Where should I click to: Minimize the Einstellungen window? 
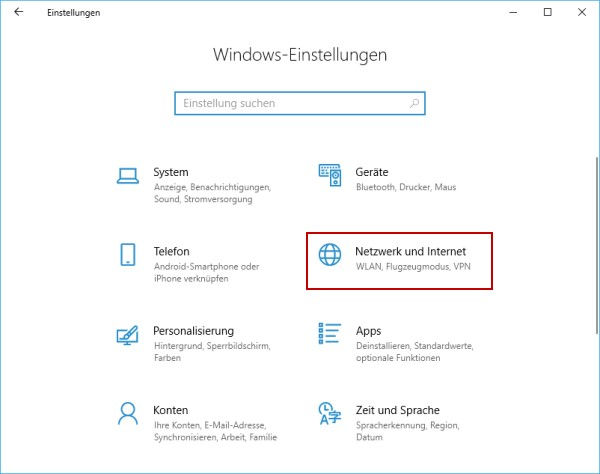[513, 12]
